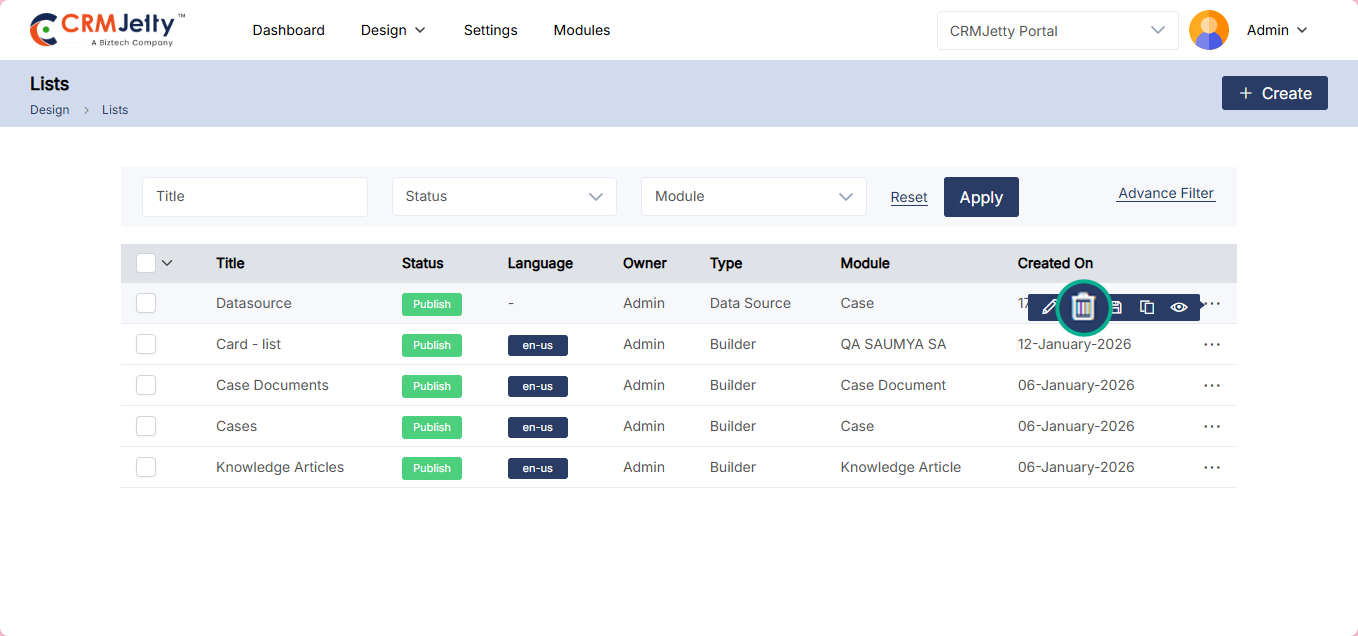Open three-dot actions menu for Knowledge Articles
This screenshot has width=1358, height=636.
(x=1212, y=467)
